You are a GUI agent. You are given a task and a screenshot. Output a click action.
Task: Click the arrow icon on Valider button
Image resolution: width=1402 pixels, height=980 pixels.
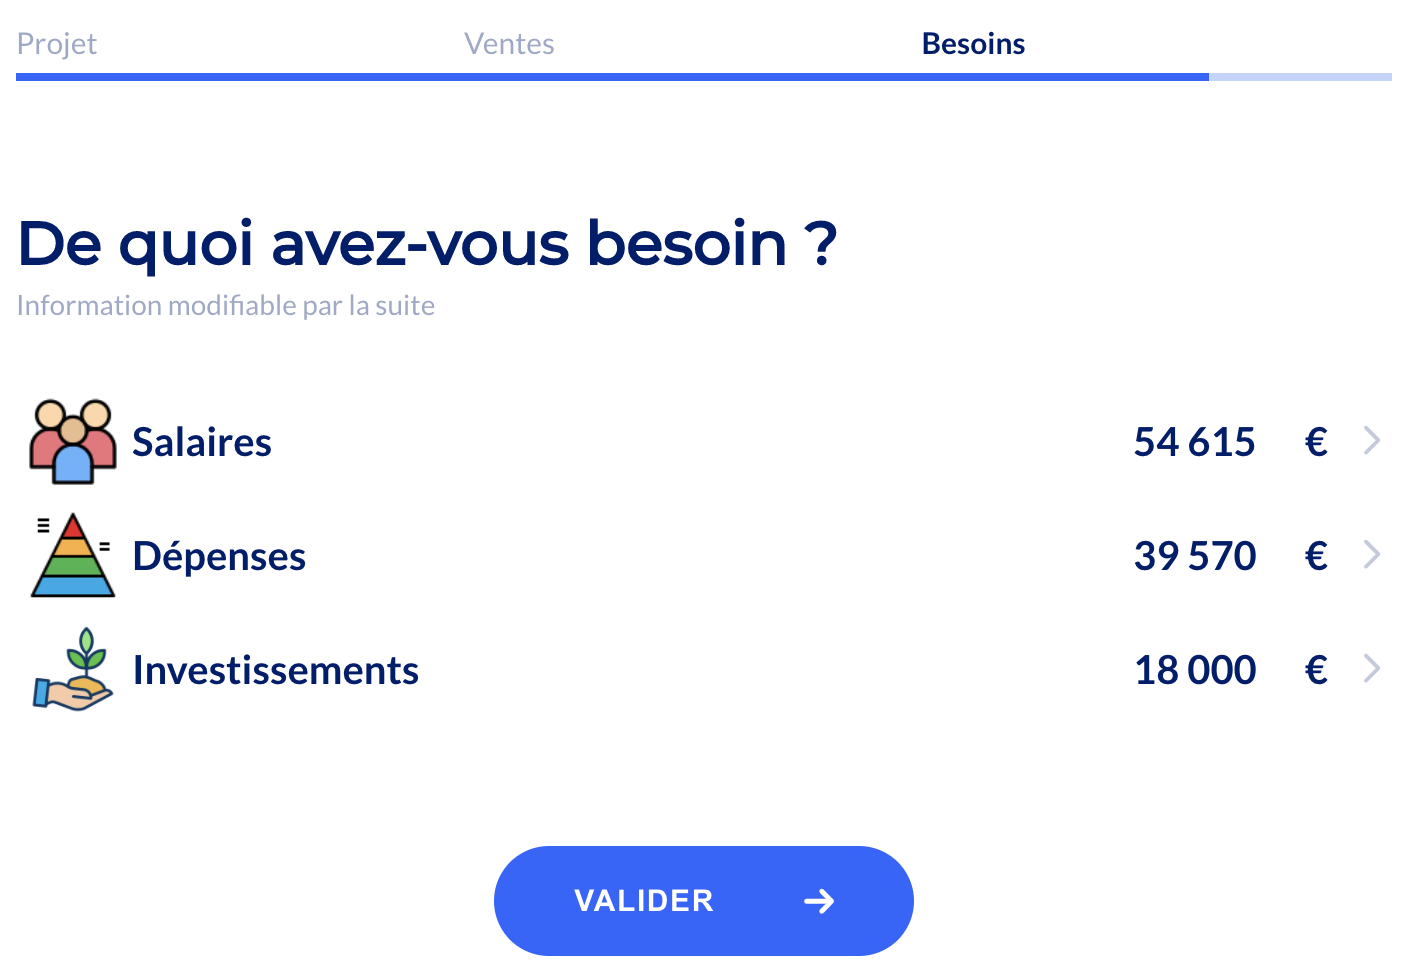pyautogui.click(x=819, y=901)
